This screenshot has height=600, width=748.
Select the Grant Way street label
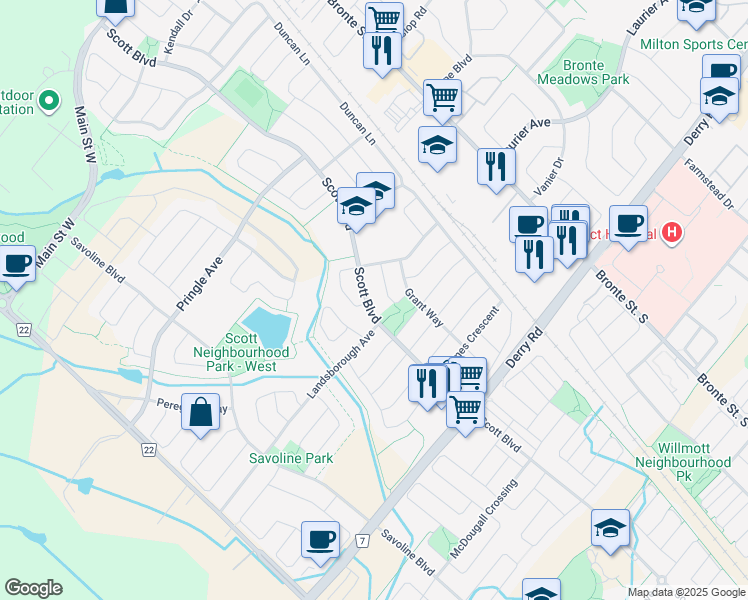click(424, 308)
